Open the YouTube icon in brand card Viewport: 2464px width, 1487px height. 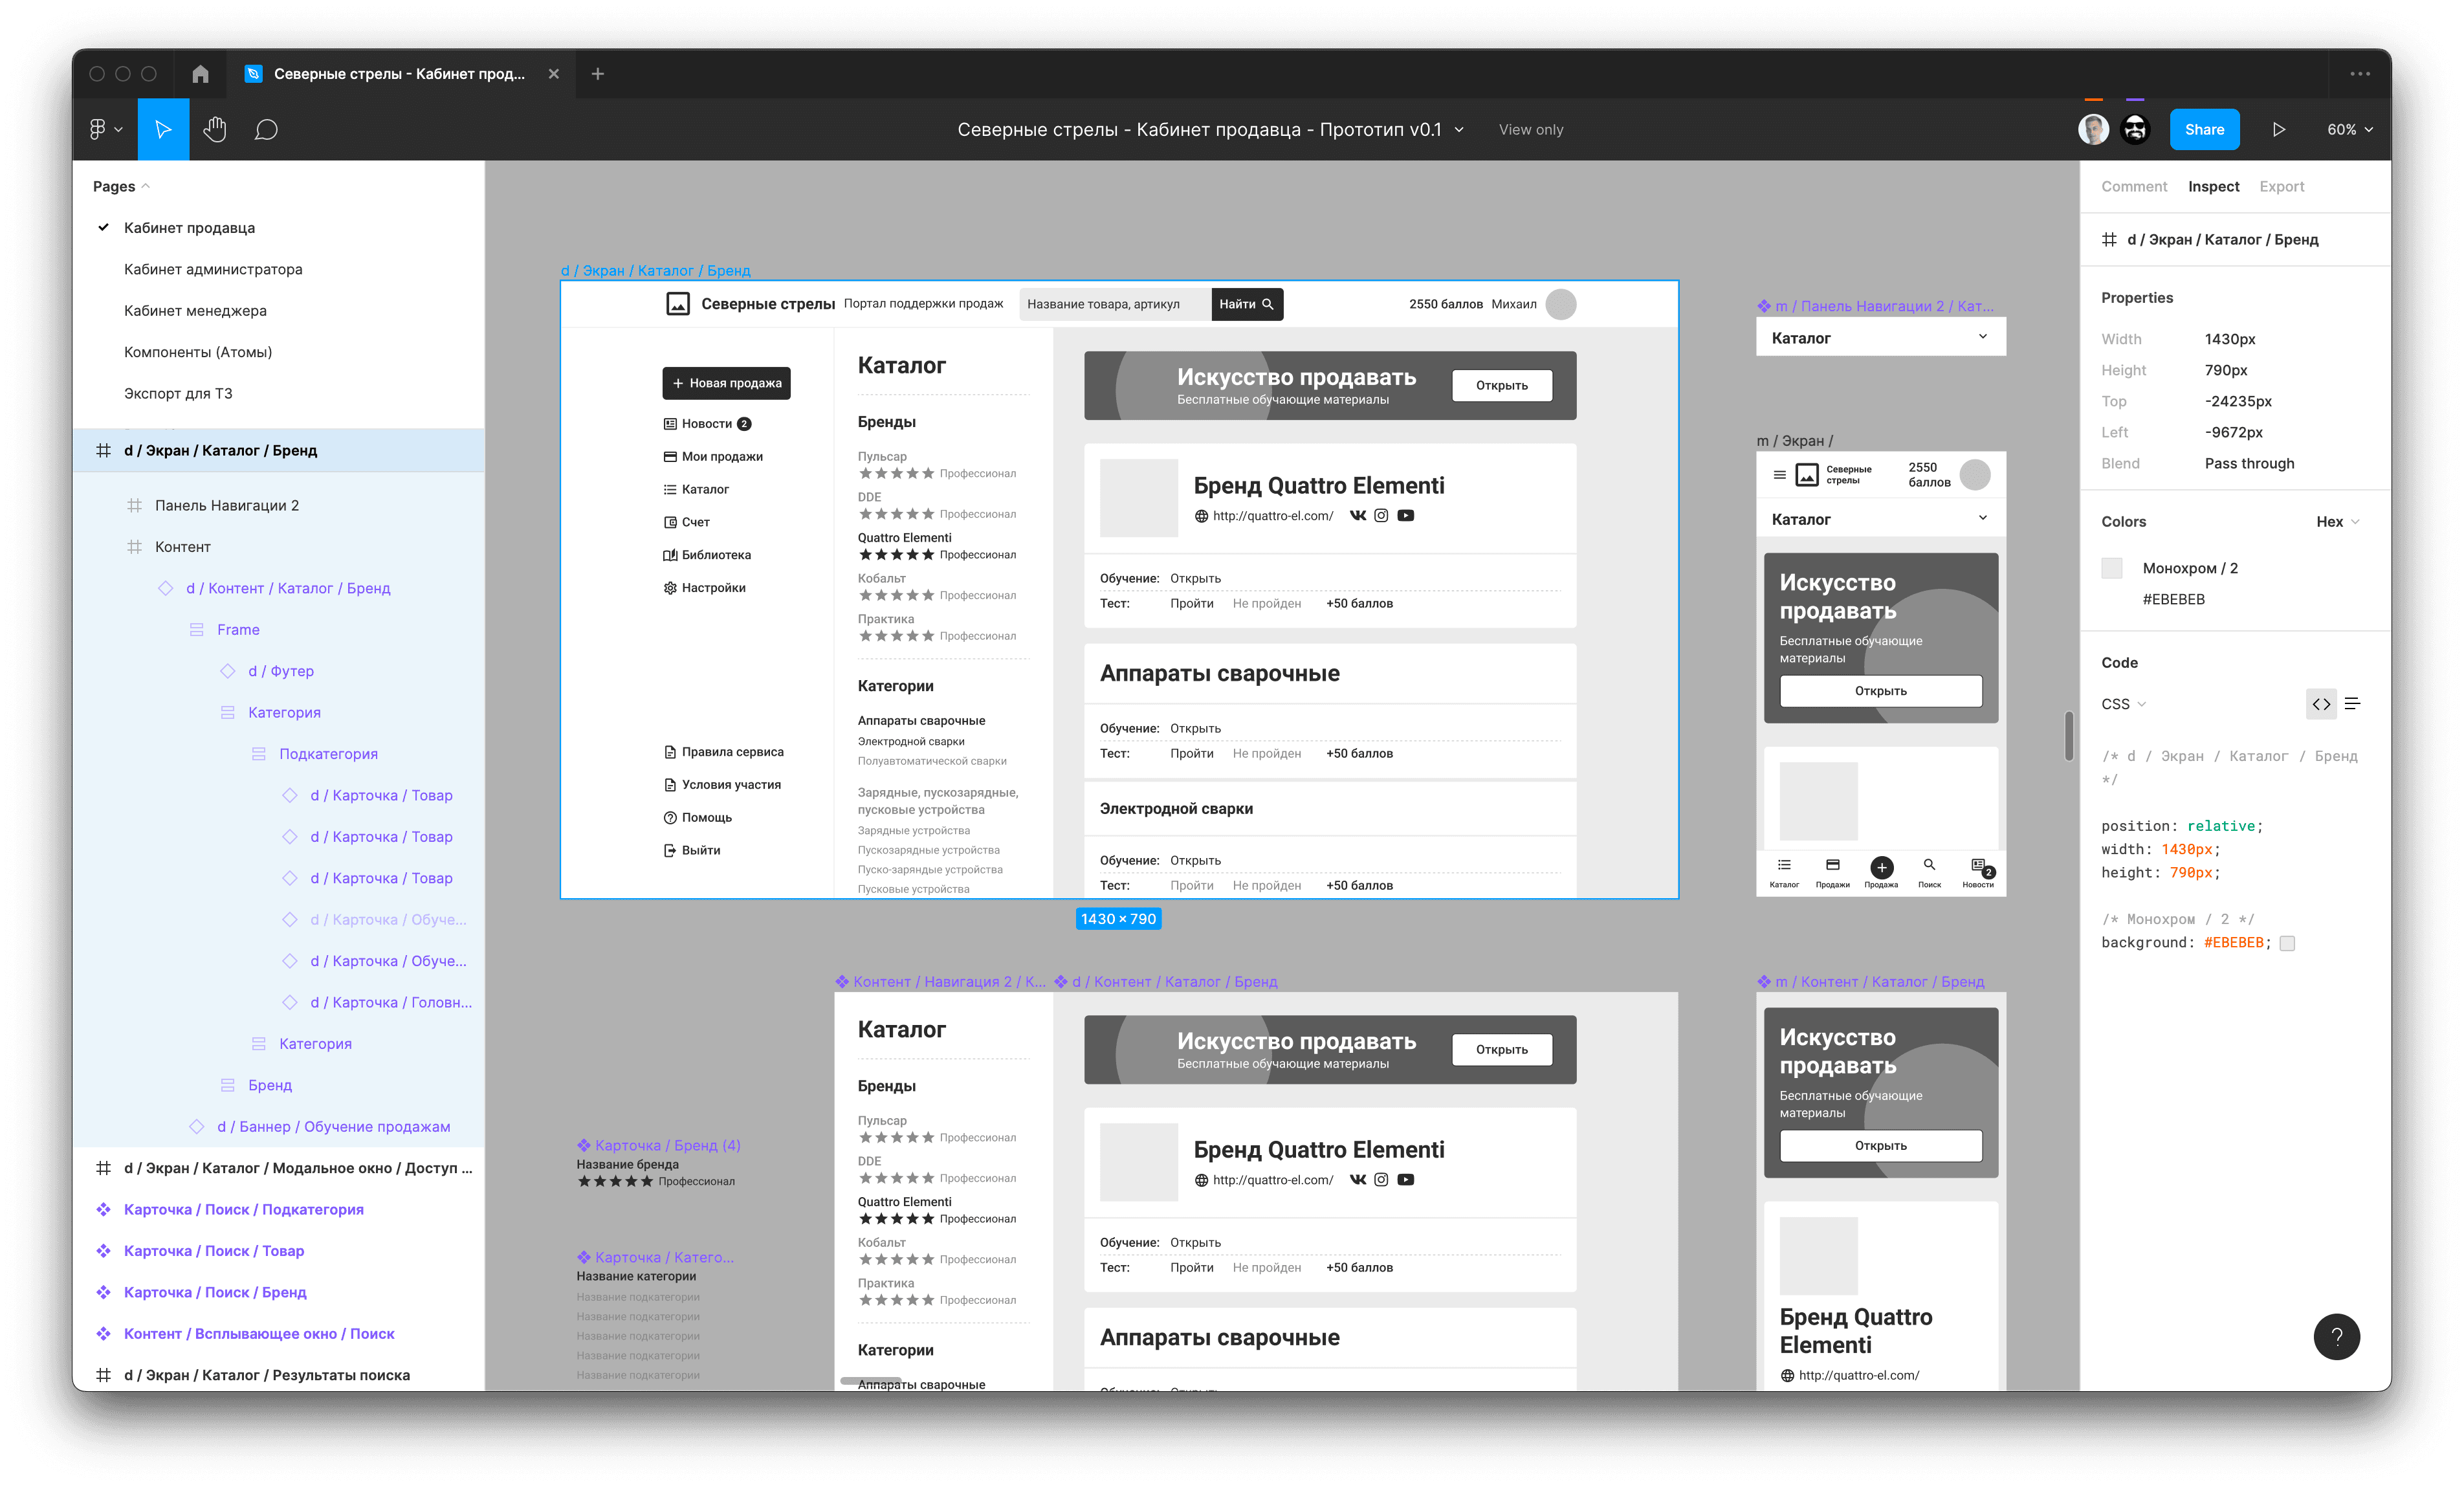[1405, 515]
